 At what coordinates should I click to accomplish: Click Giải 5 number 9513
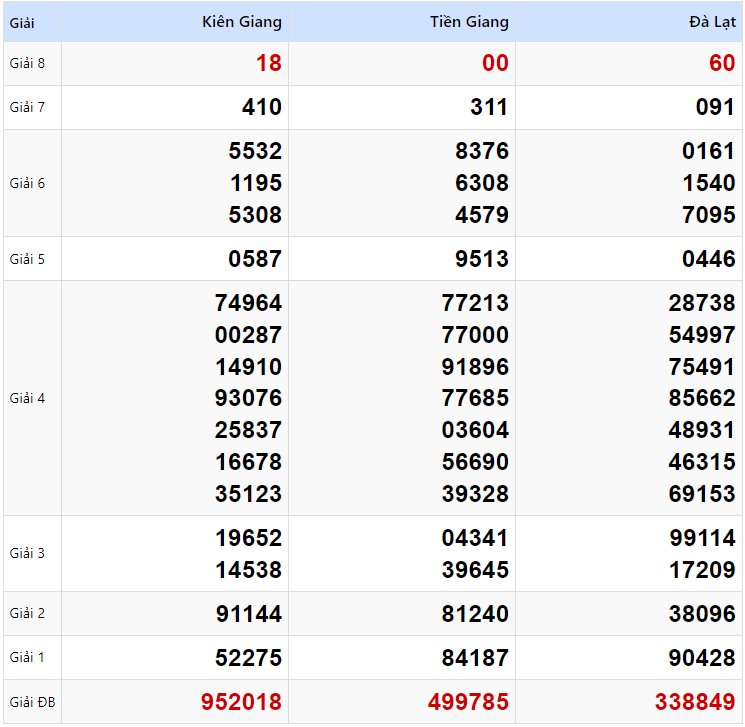[482, 259]
